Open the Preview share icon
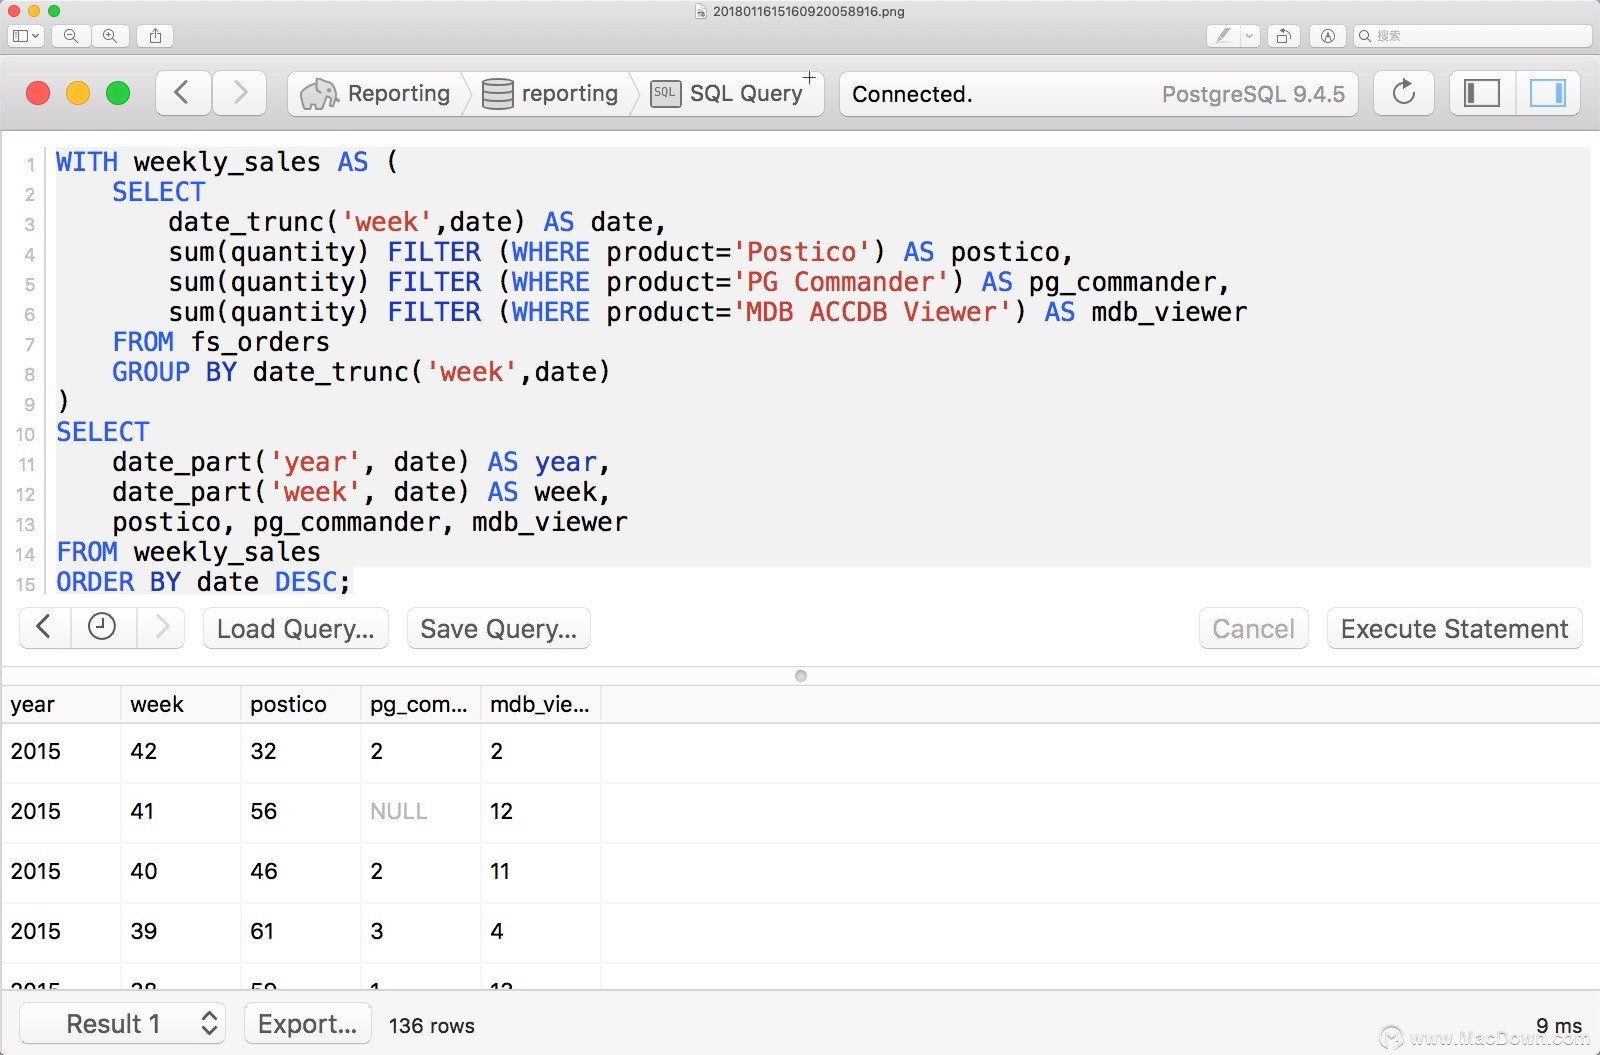 tap(155, 36)
